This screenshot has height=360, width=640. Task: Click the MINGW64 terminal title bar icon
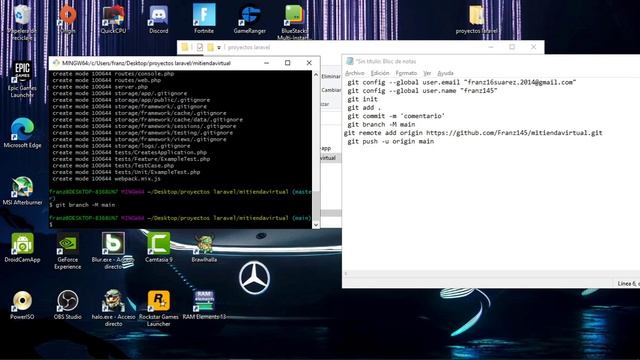pyautogui.click(x=56, y=63)
